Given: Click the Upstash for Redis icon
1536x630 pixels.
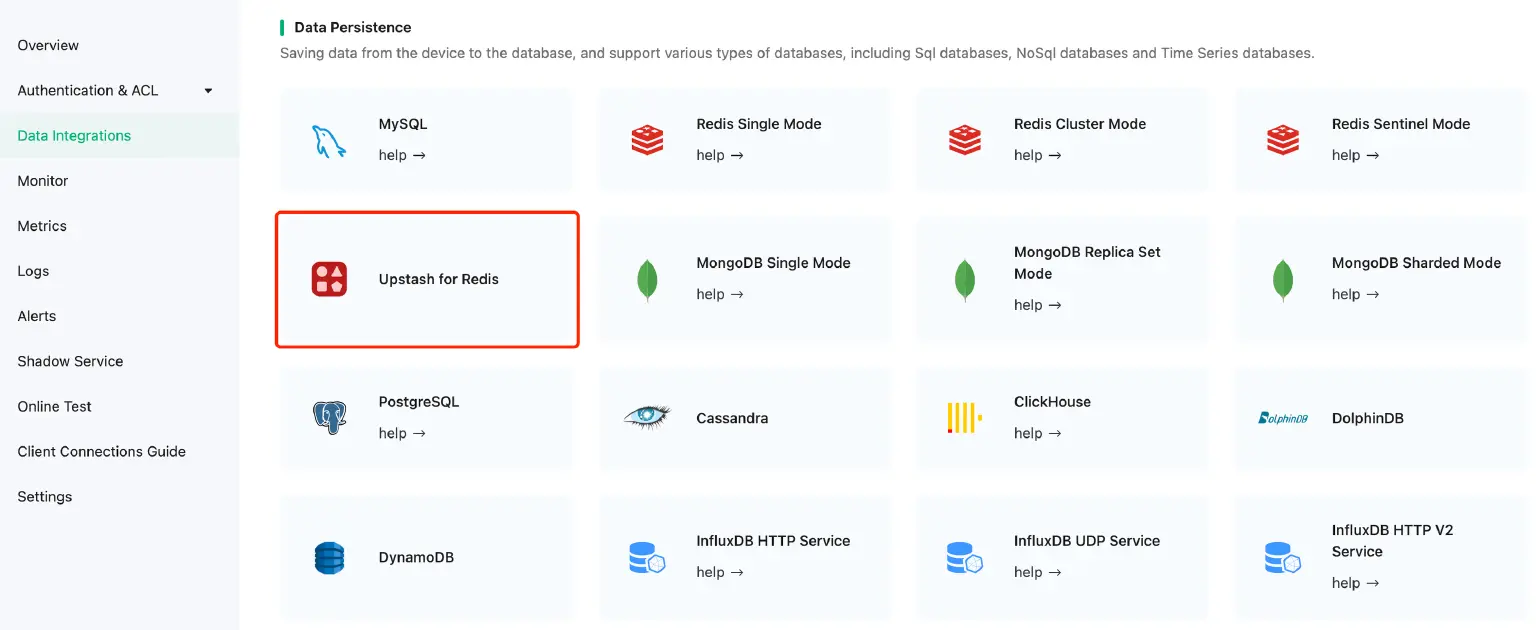Looking at the screenshot, I should tap(330, 279).
